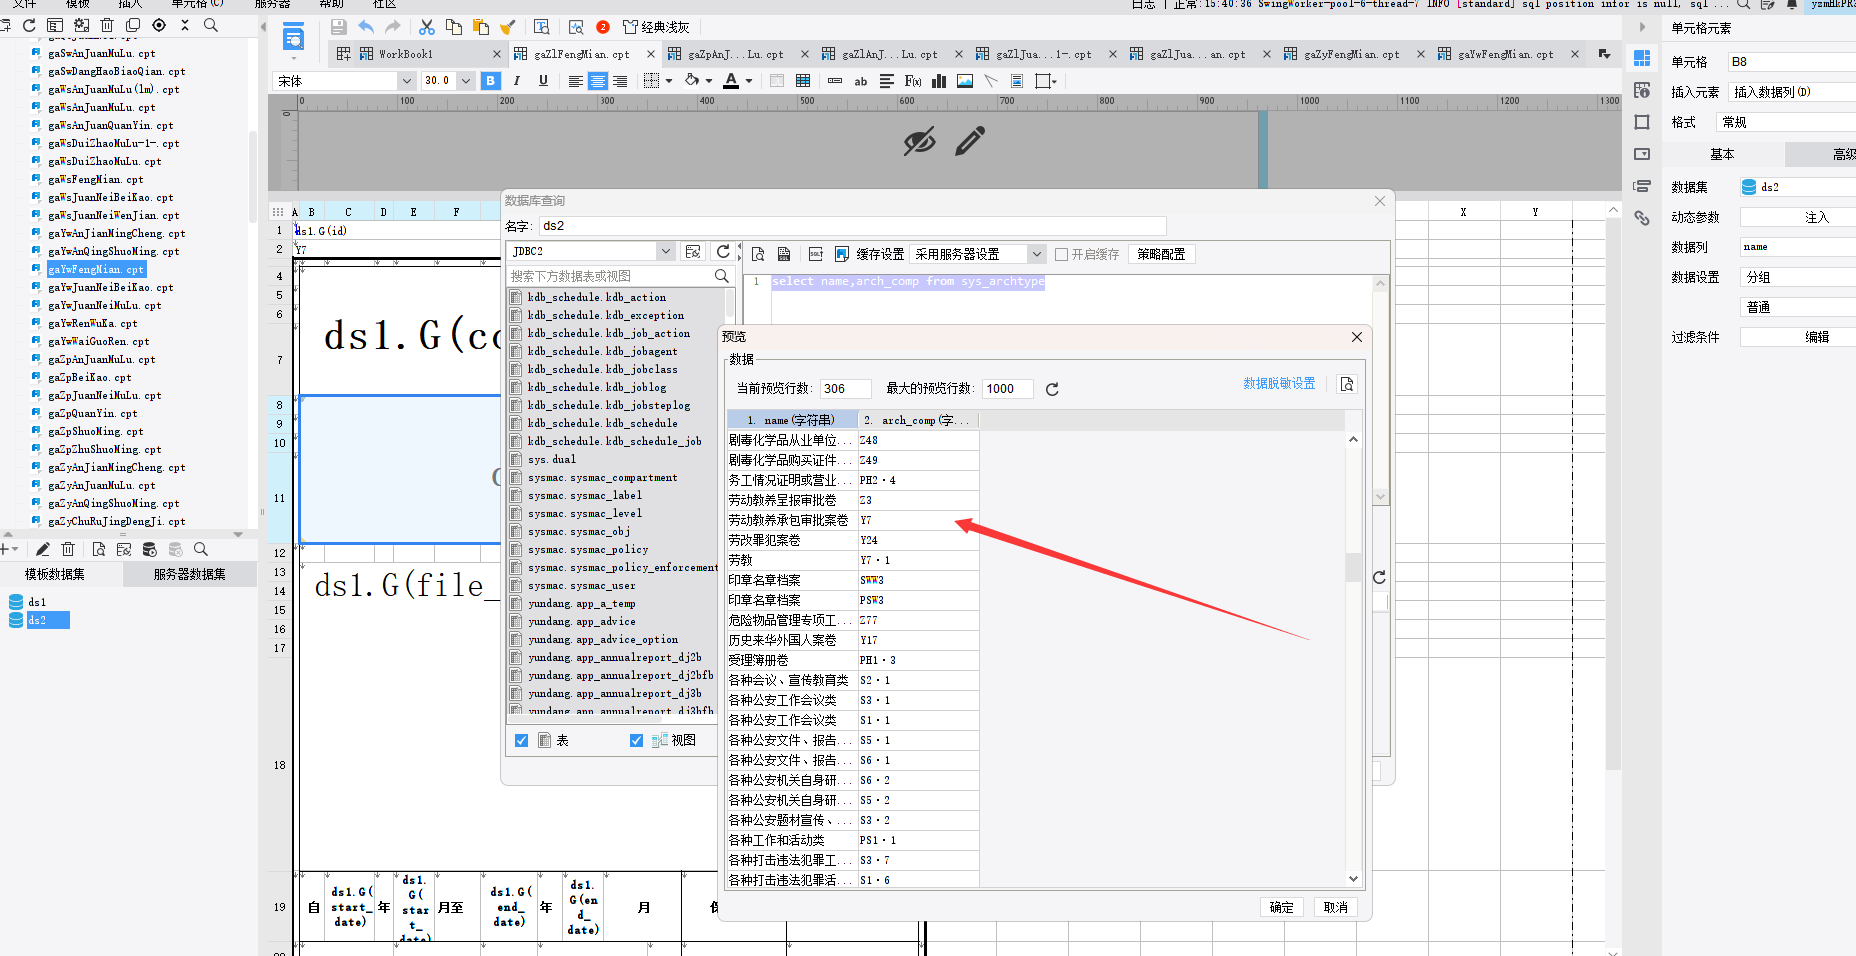Click search icon in table search box

point(722,276)
